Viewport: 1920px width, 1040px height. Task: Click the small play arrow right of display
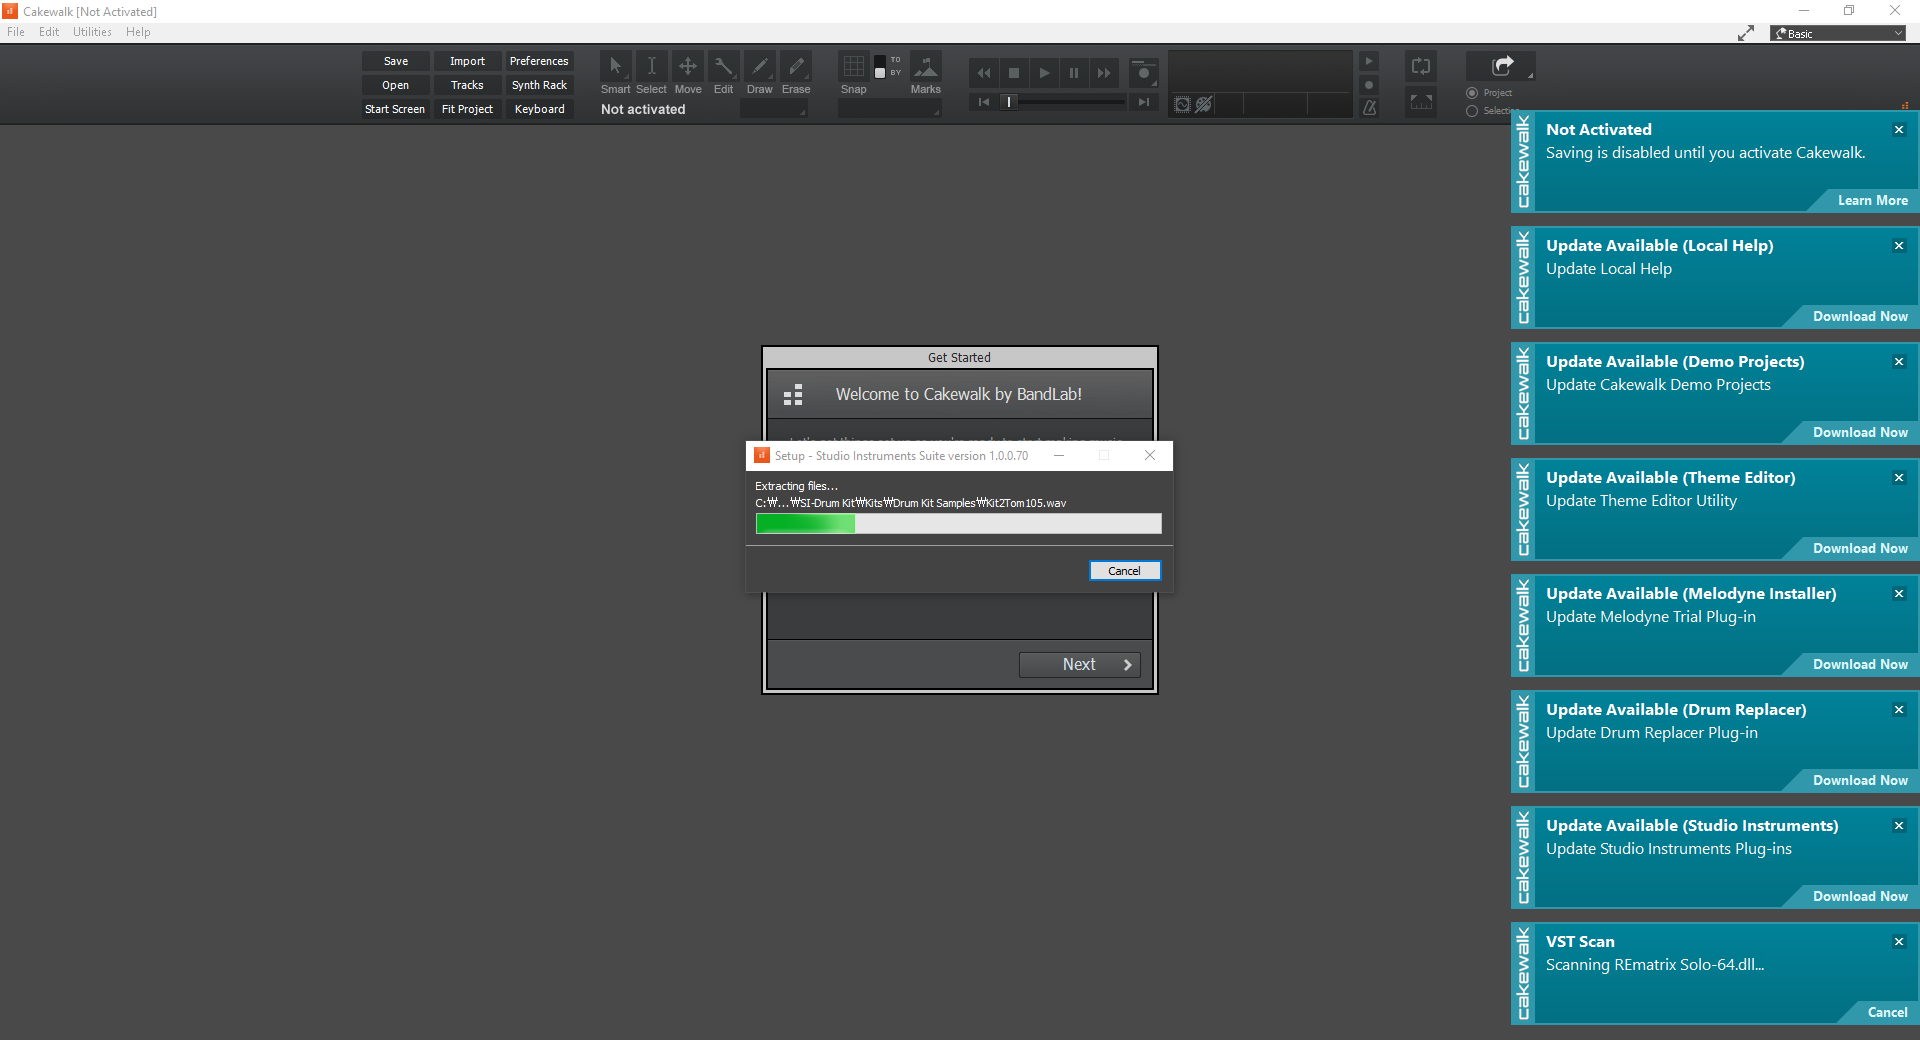pyautogui.click(x=1370, y=62)
